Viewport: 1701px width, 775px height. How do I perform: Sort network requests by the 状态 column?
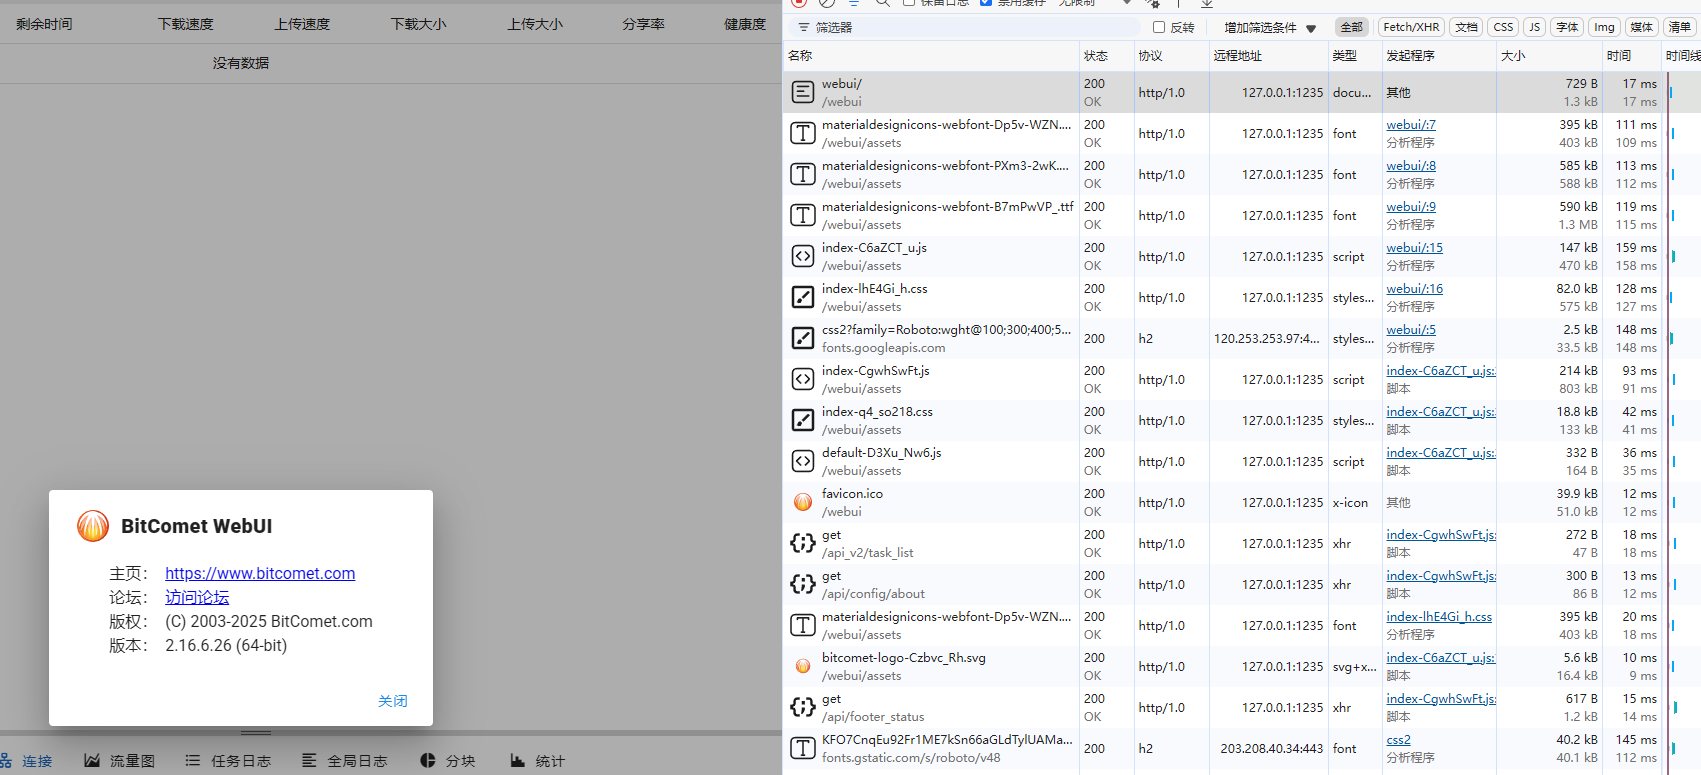coord(1106,56)
